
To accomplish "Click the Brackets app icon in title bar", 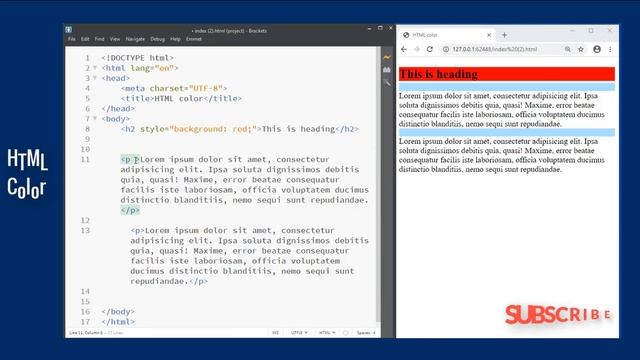I will pyautogui.click(x=69, y=29).
